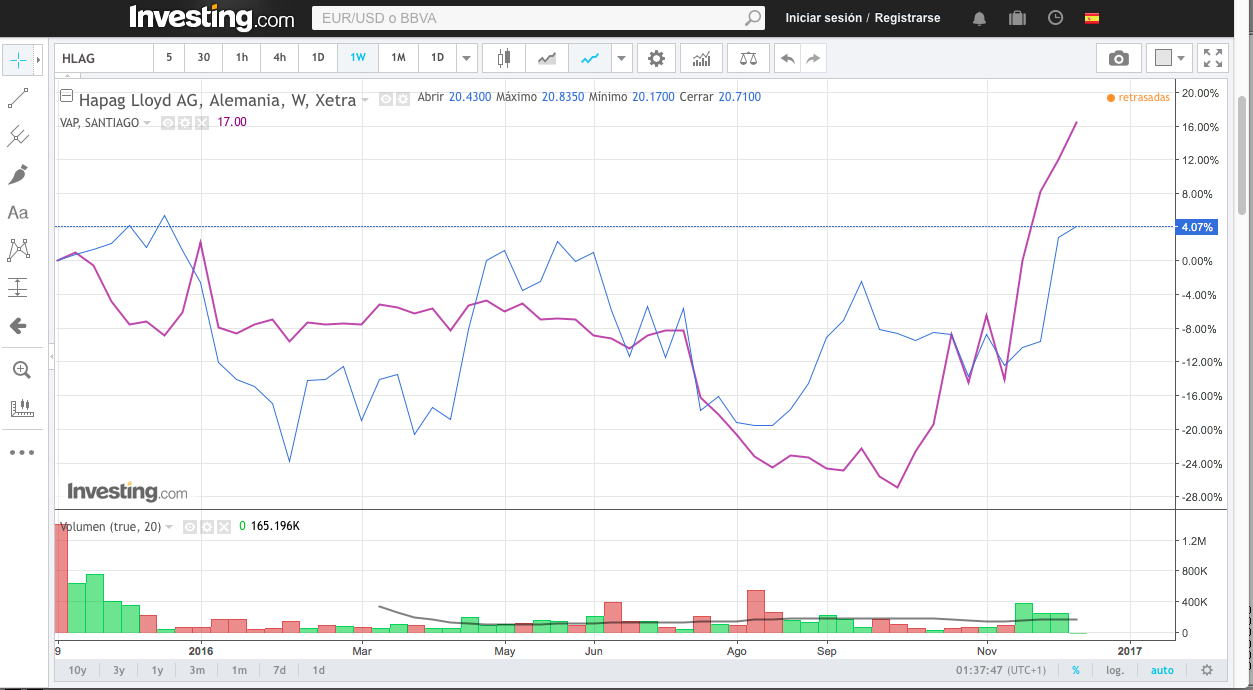Select the 1h interval
The height and width of the screenshot is (690, 1253).
click(x=242, y=58)
